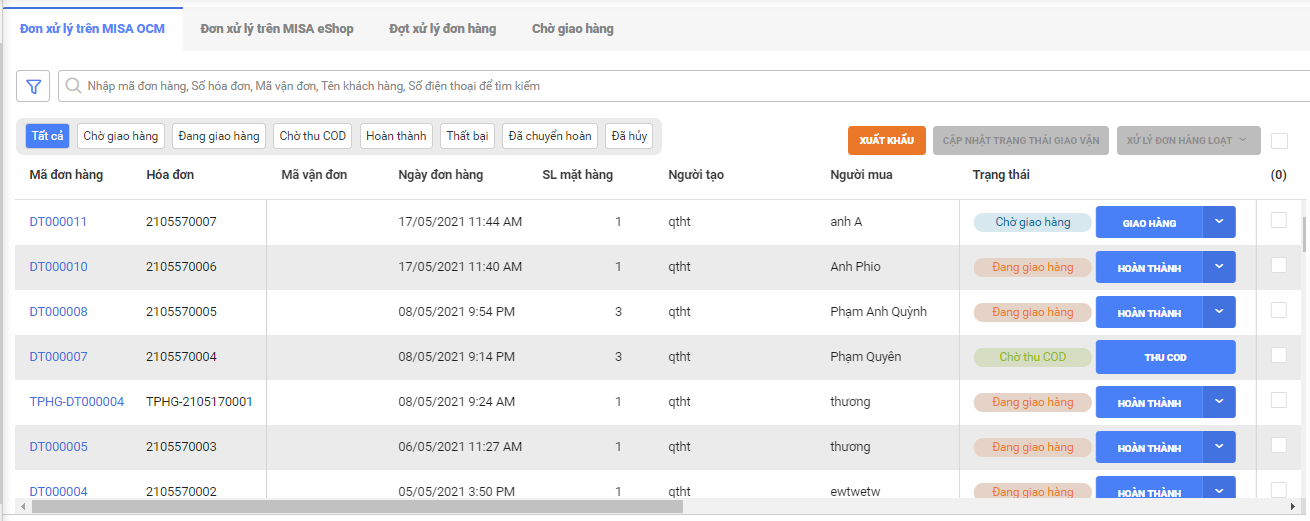Click the vertical scrollbar thumb of the table
The image size is (1310, 521).
tap(1305, 234)
